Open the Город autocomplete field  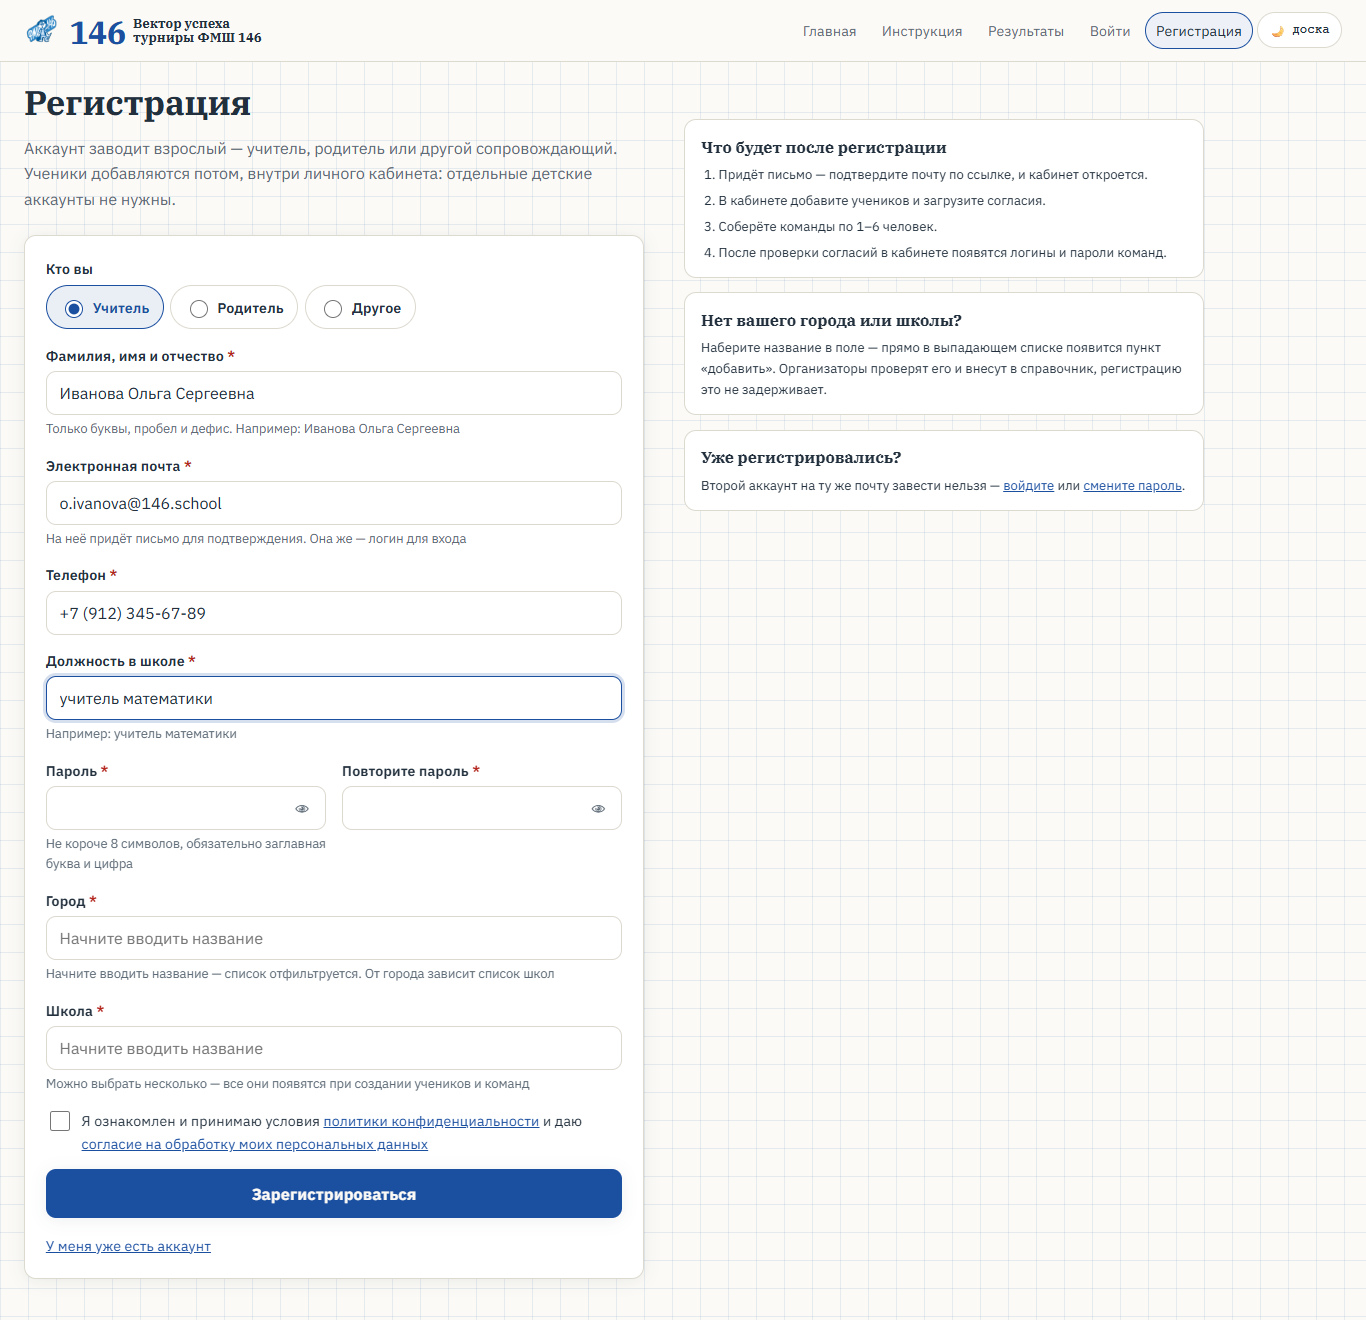click(x=334, y=938)
